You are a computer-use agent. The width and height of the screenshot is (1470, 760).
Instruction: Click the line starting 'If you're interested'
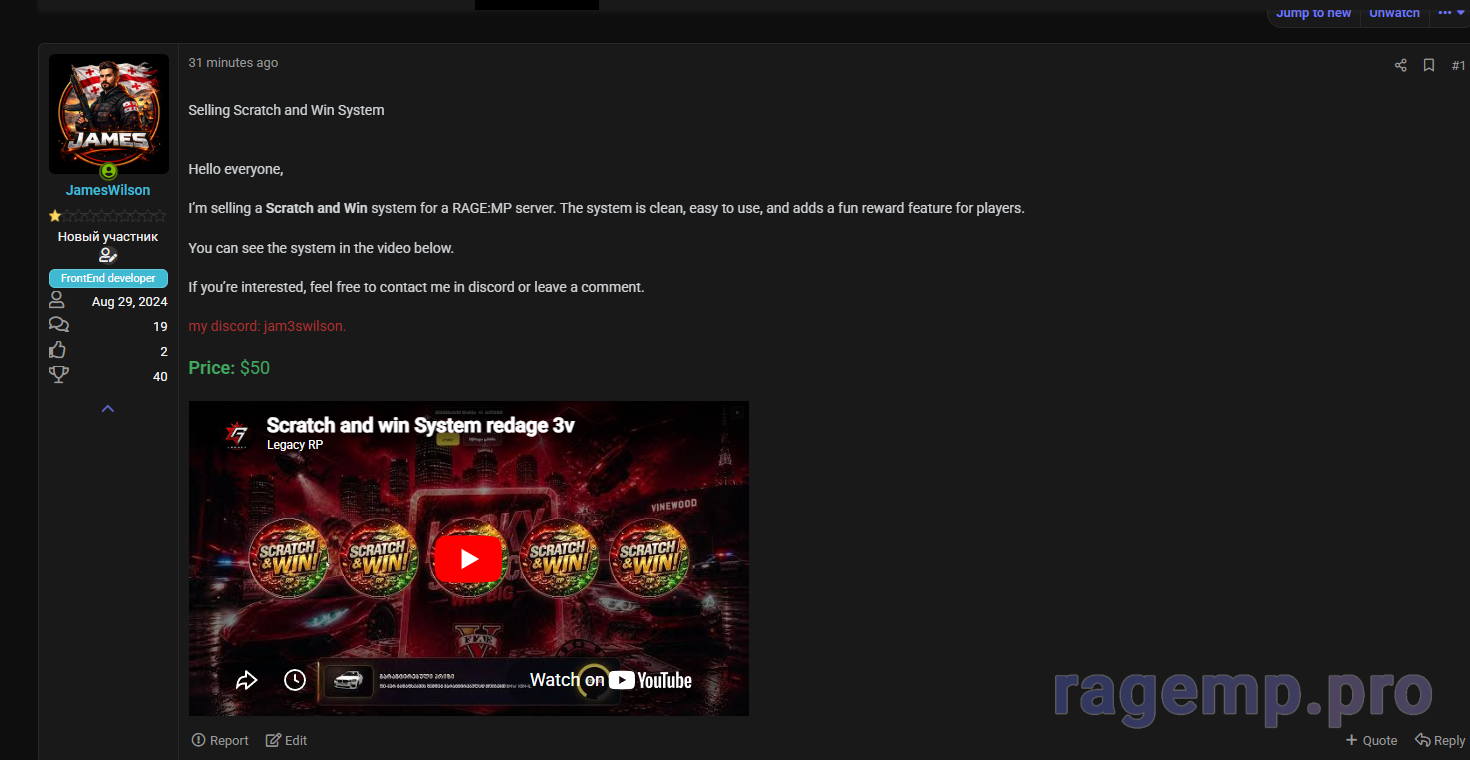pyautogui.click(x=416, y=287)
